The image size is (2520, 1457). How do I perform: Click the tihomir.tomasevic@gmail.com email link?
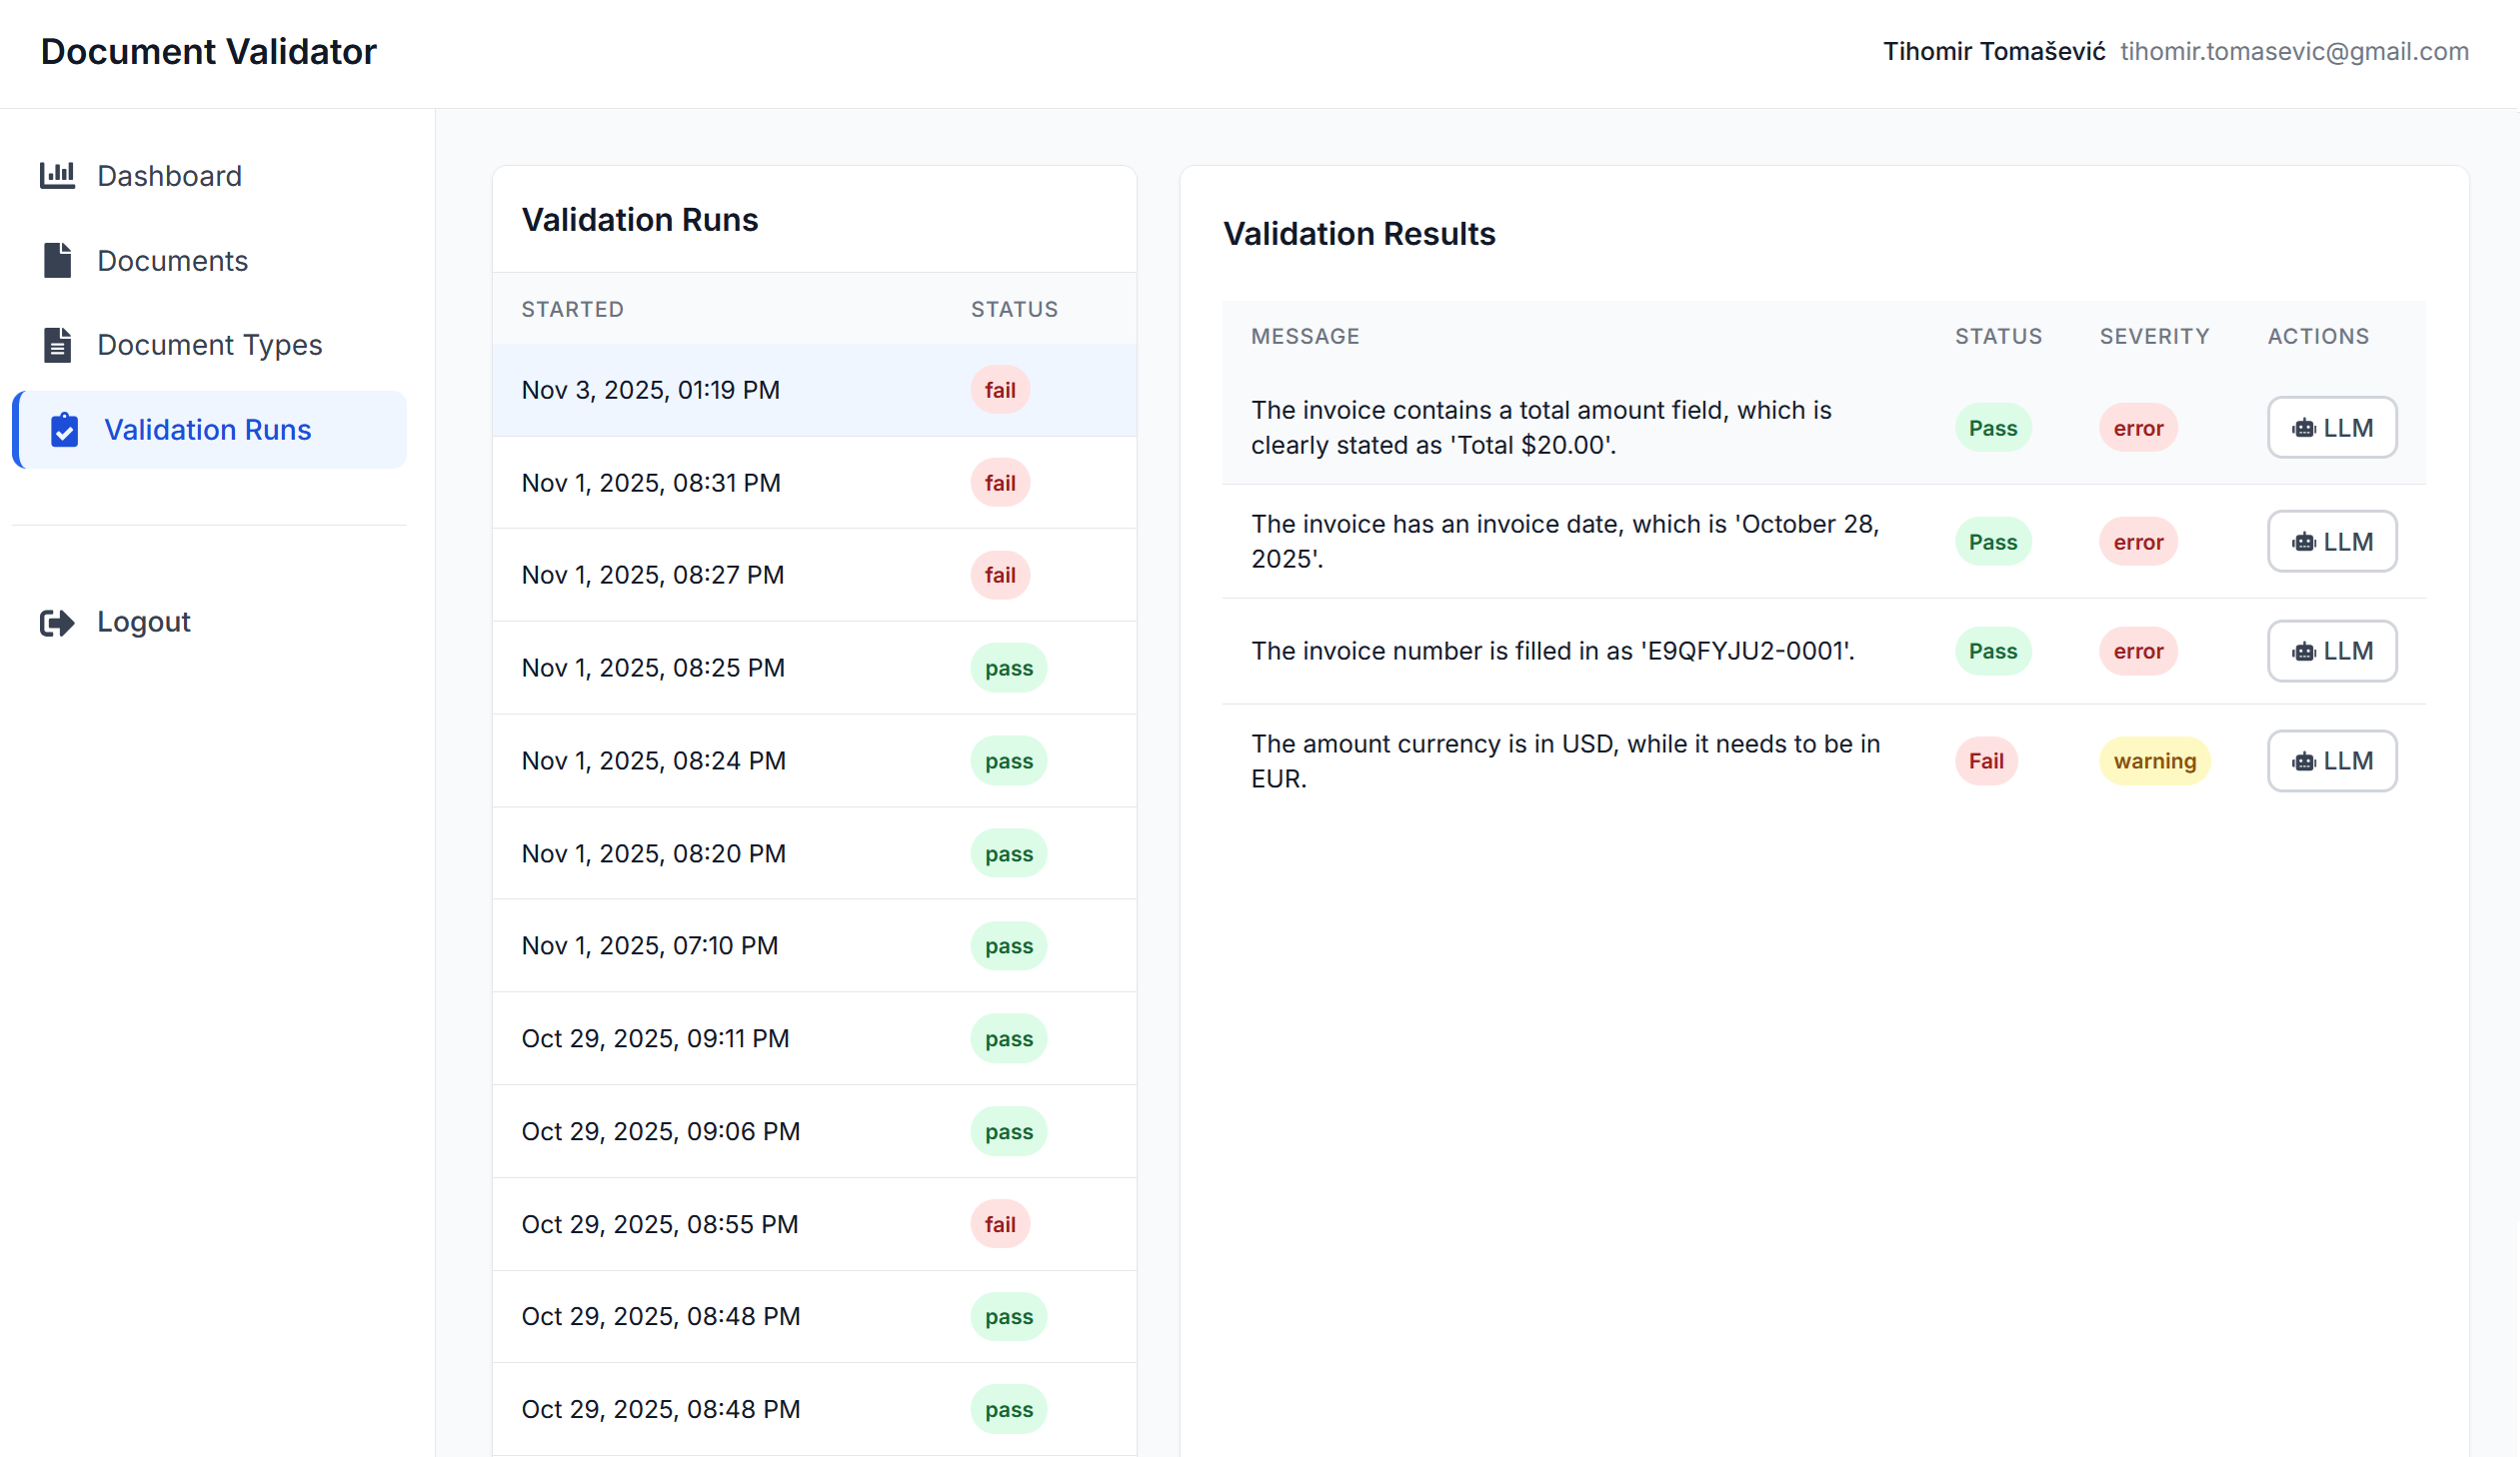tap(2294, 51)
